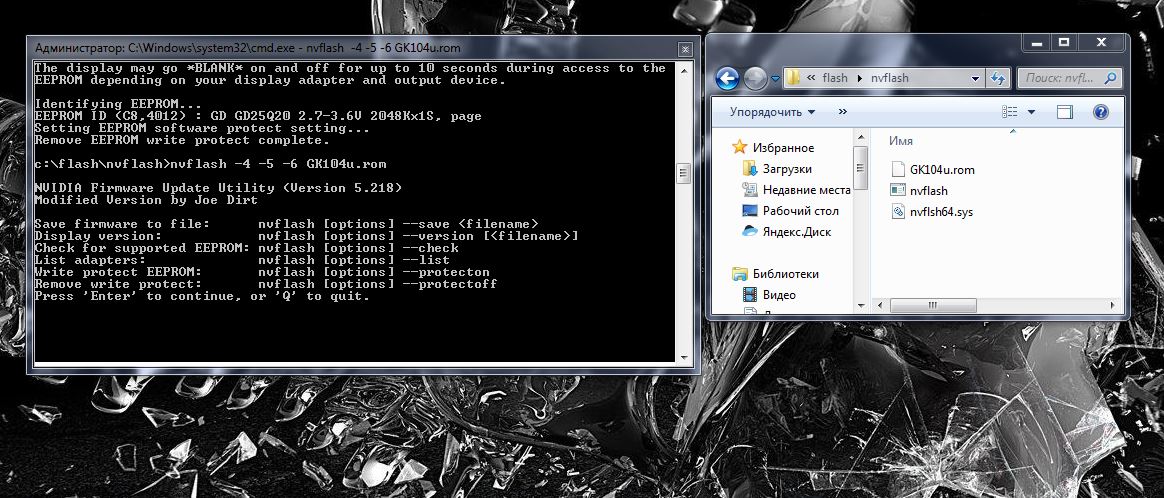Click the Загрузки folder icon
This screenshot has height=498, width=1164.
click(x=750, y=168)
